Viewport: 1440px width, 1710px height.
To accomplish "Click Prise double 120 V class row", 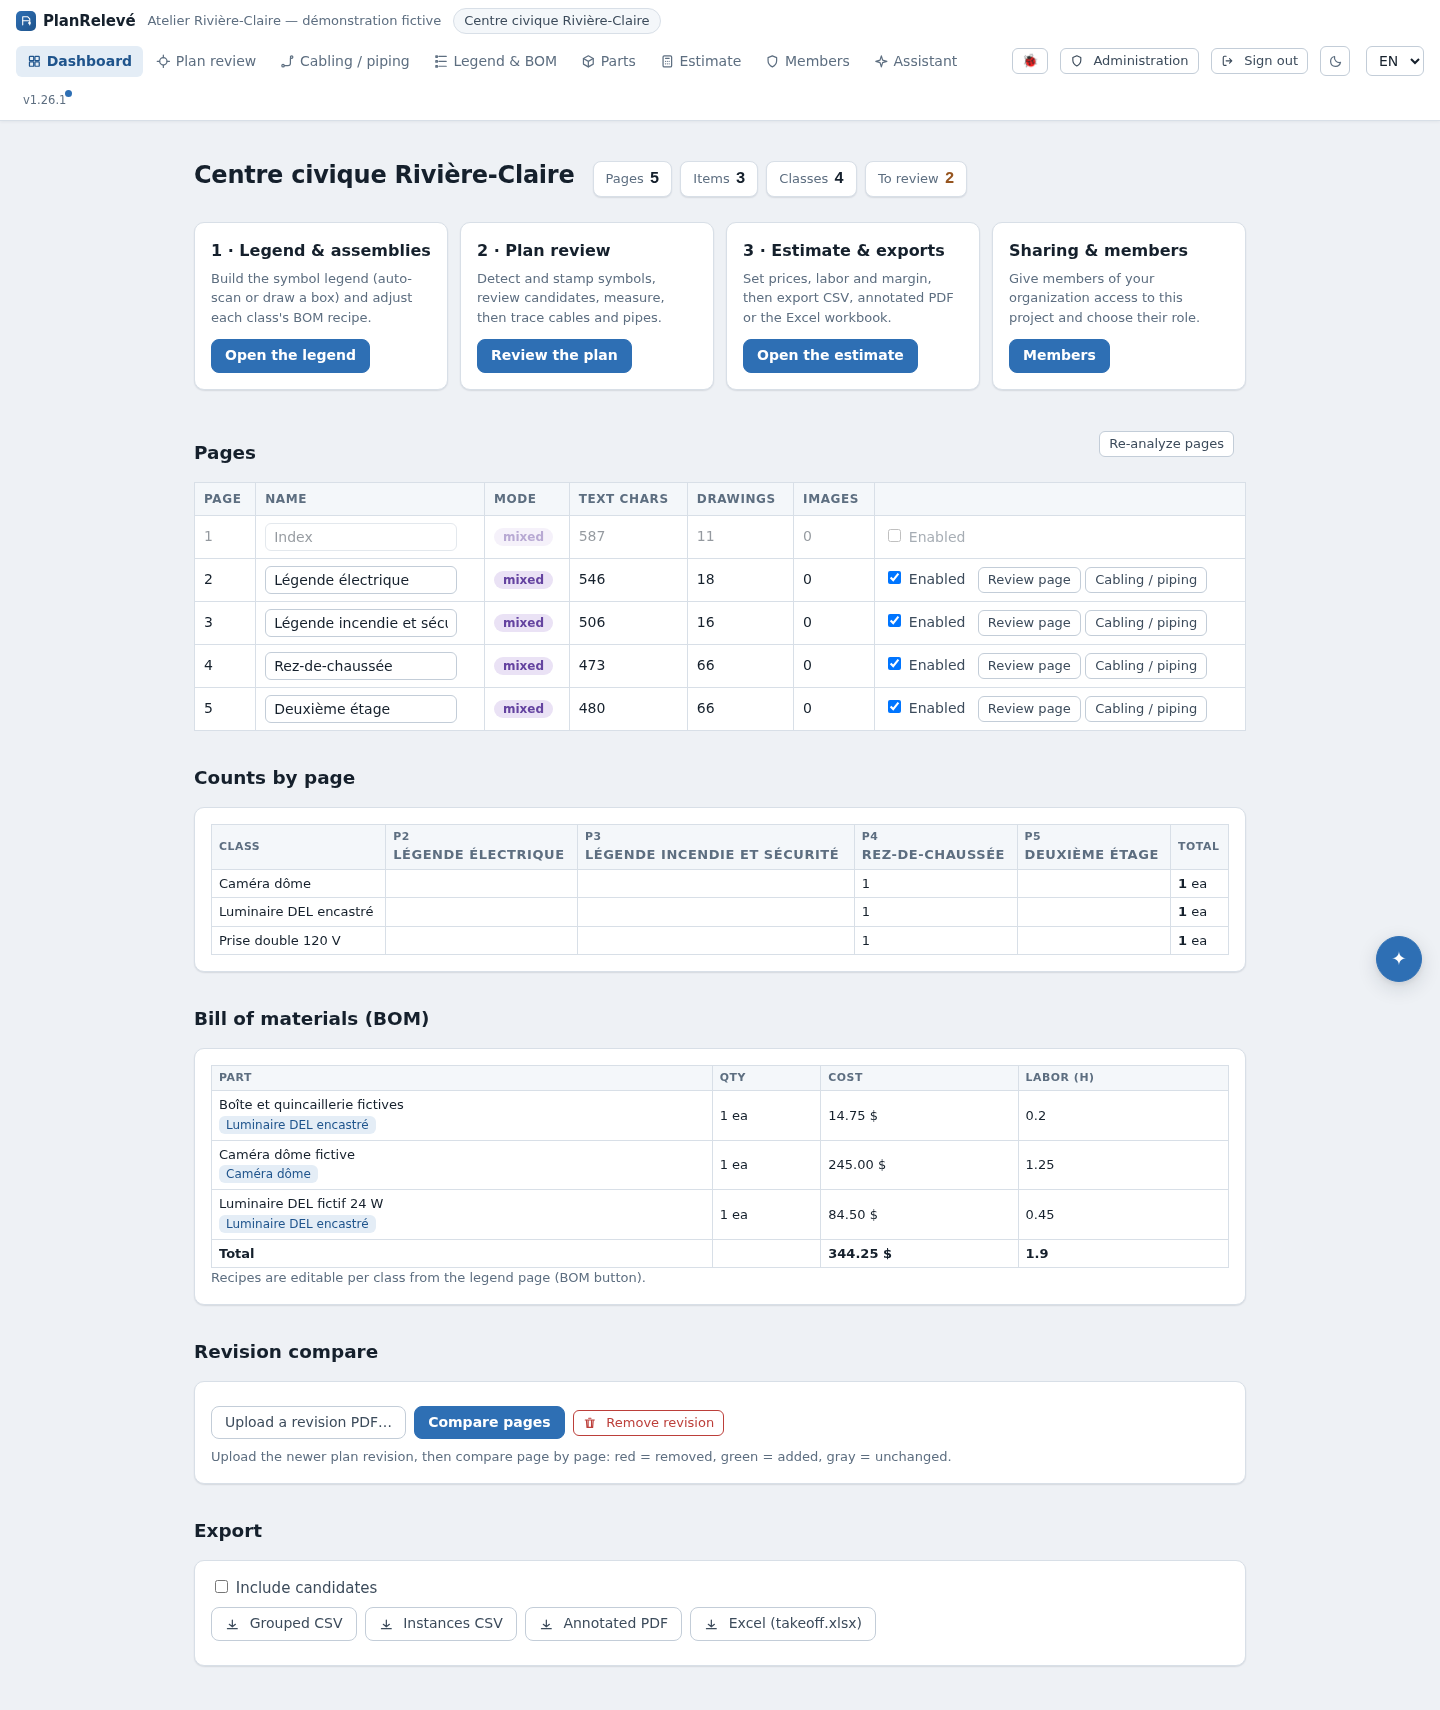I will pyautogui.click(x=720, y=941).
